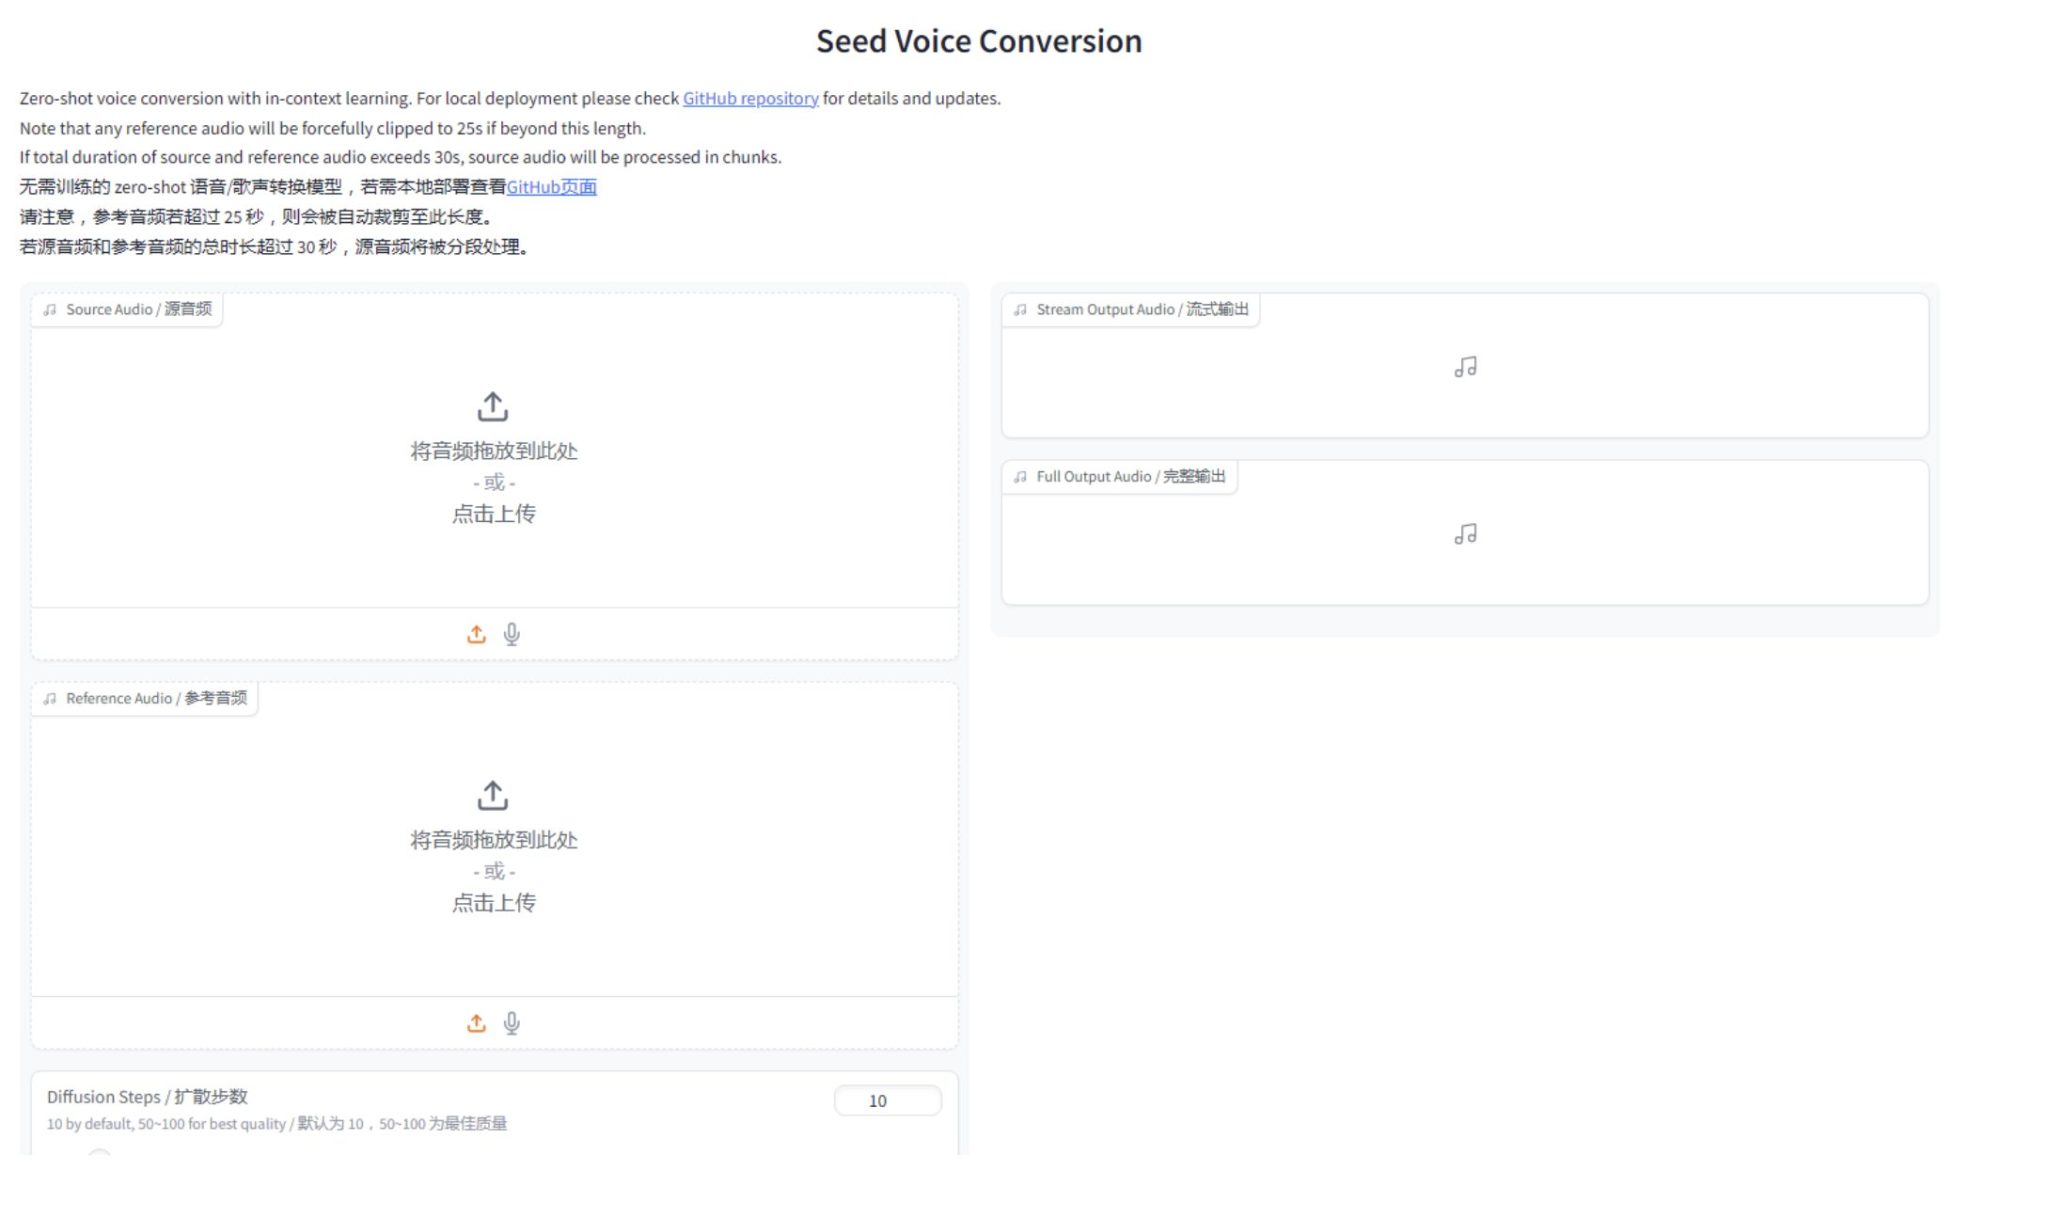Switch Source Audio to microphone recording
2048x1219 pixels.
pyautogui.click(x=511, y=635)
